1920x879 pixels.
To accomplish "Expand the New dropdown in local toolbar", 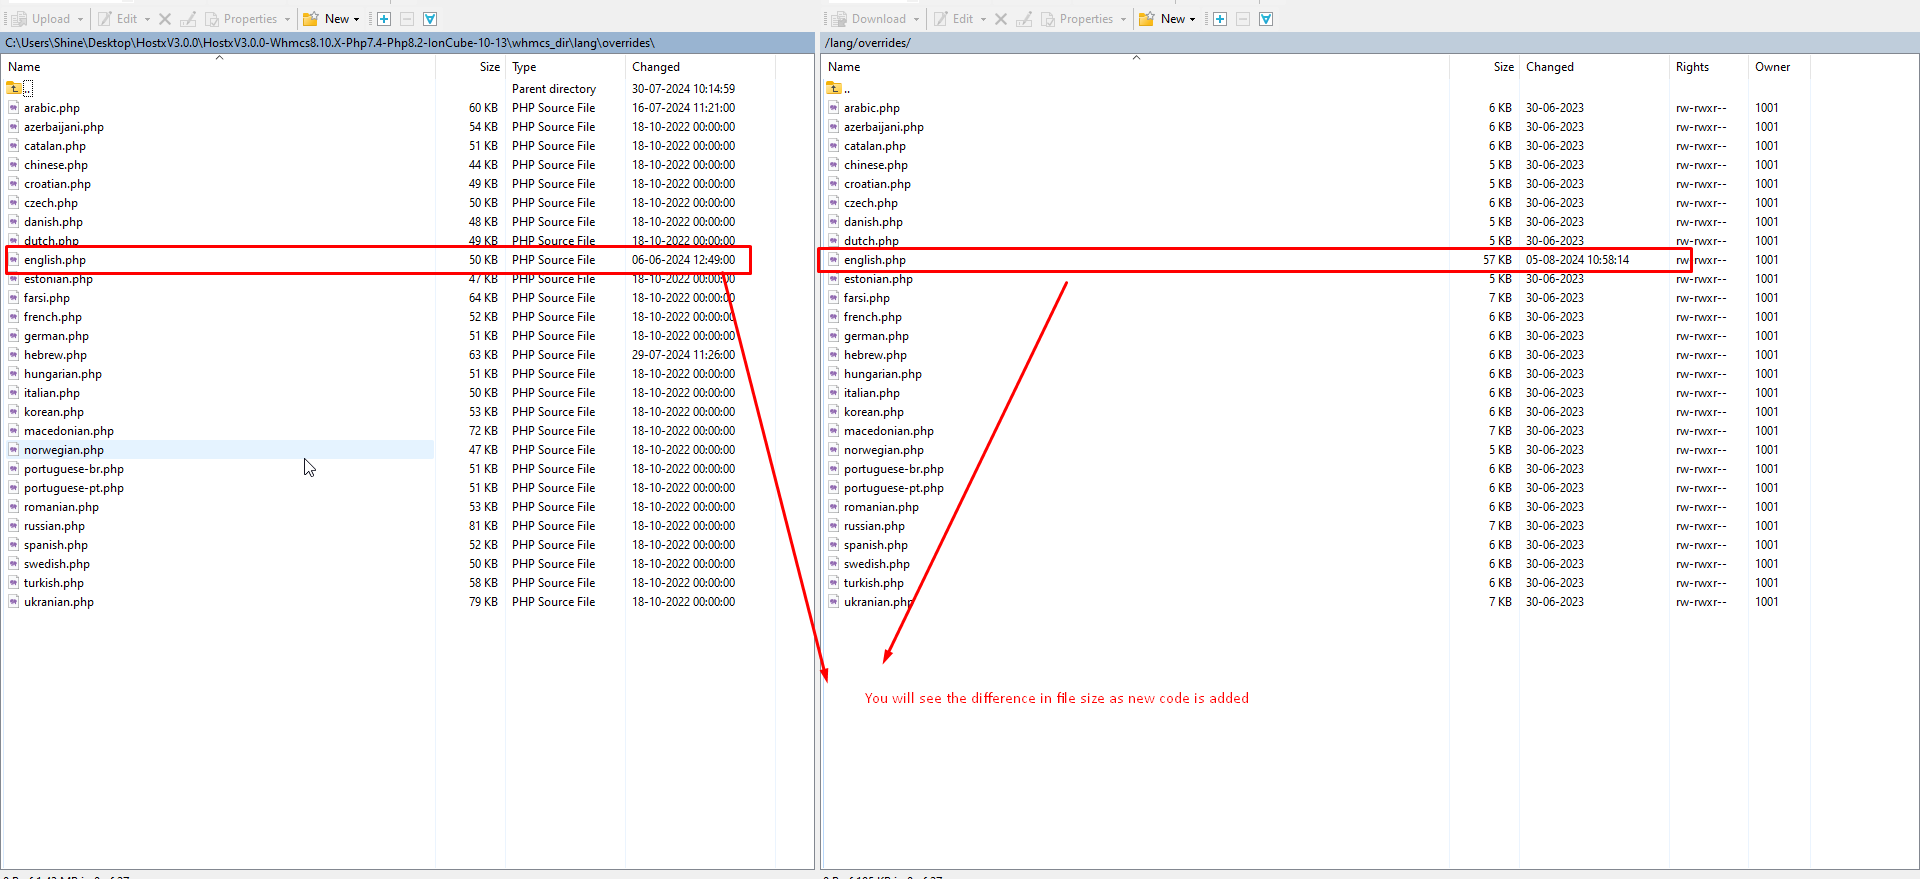I will (x=333, y=19).
